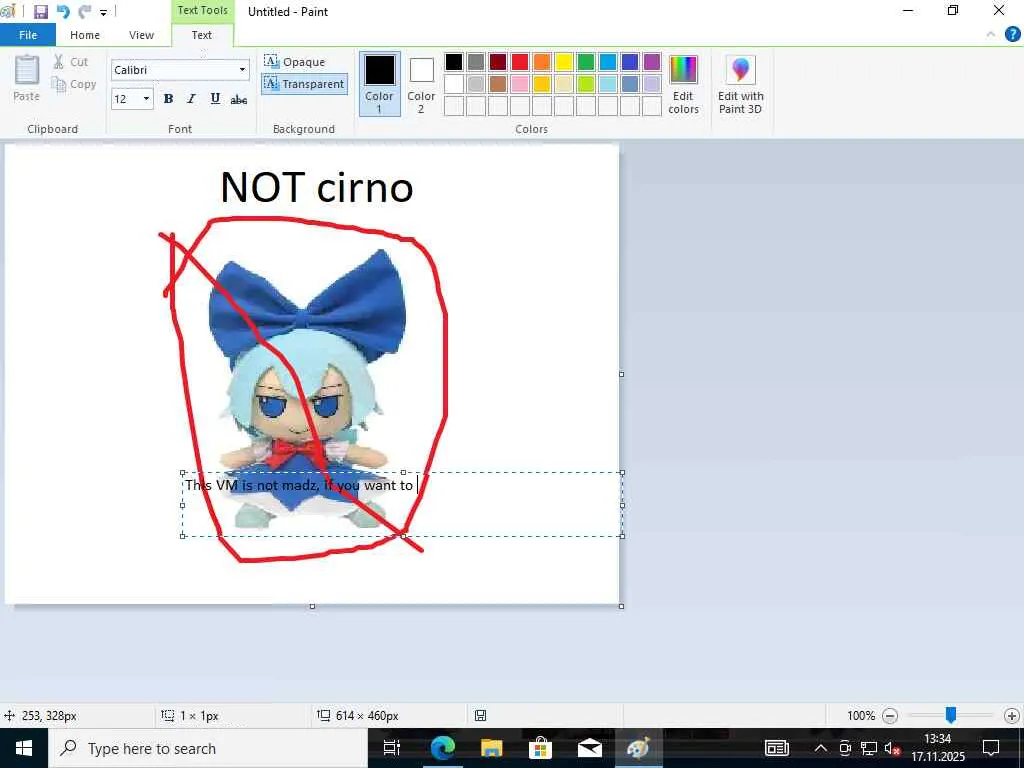This screenshot has height=768, width=1024.
Task: Open the Edit colors dialog
Action: (683, 84)
